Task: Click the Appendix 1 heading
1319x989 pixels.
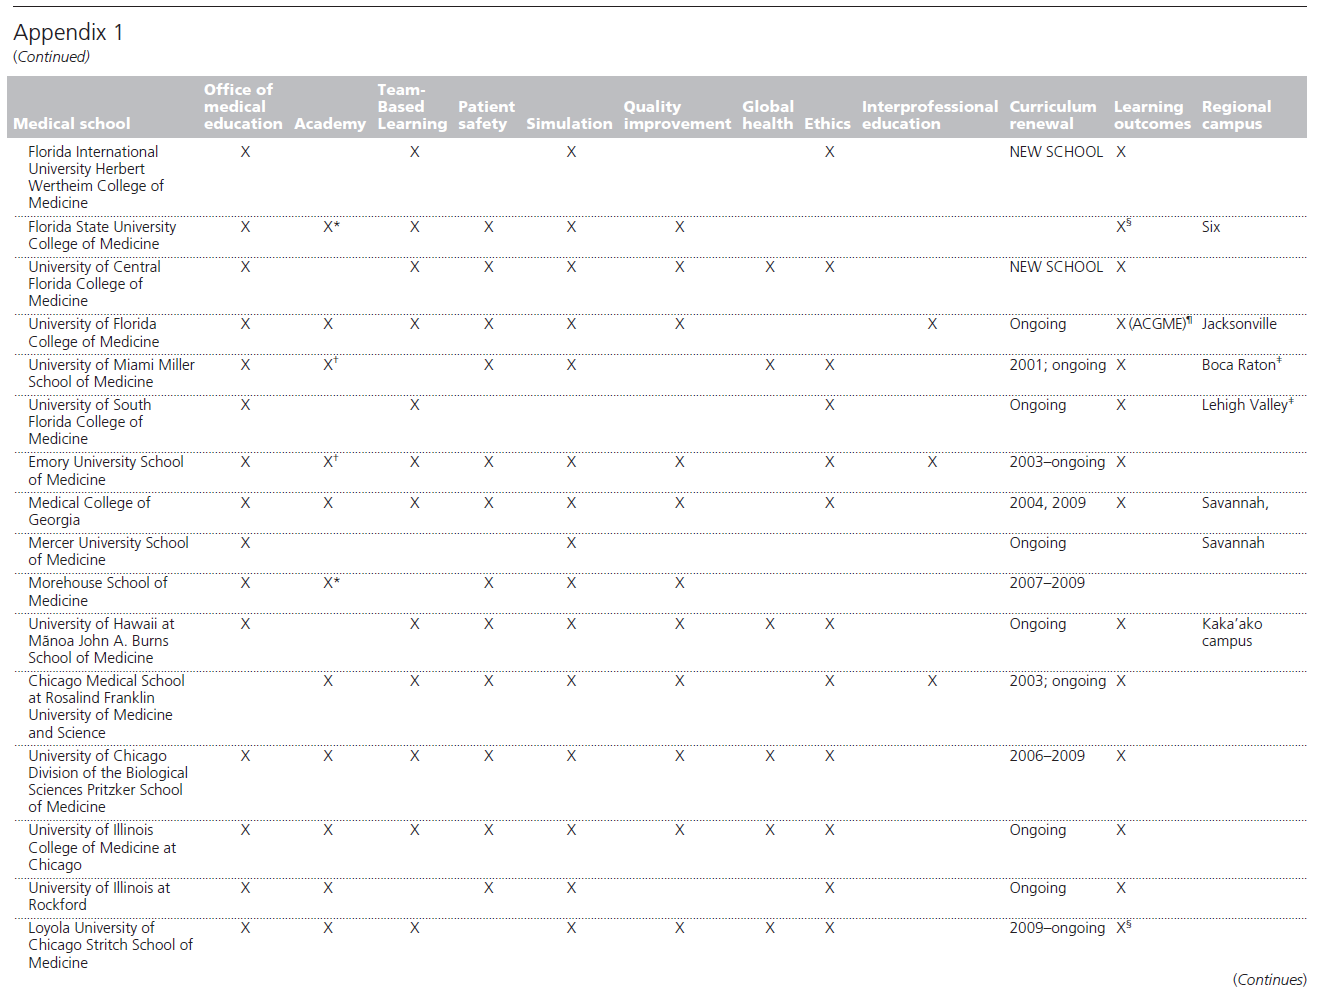Action: (68, 33)
